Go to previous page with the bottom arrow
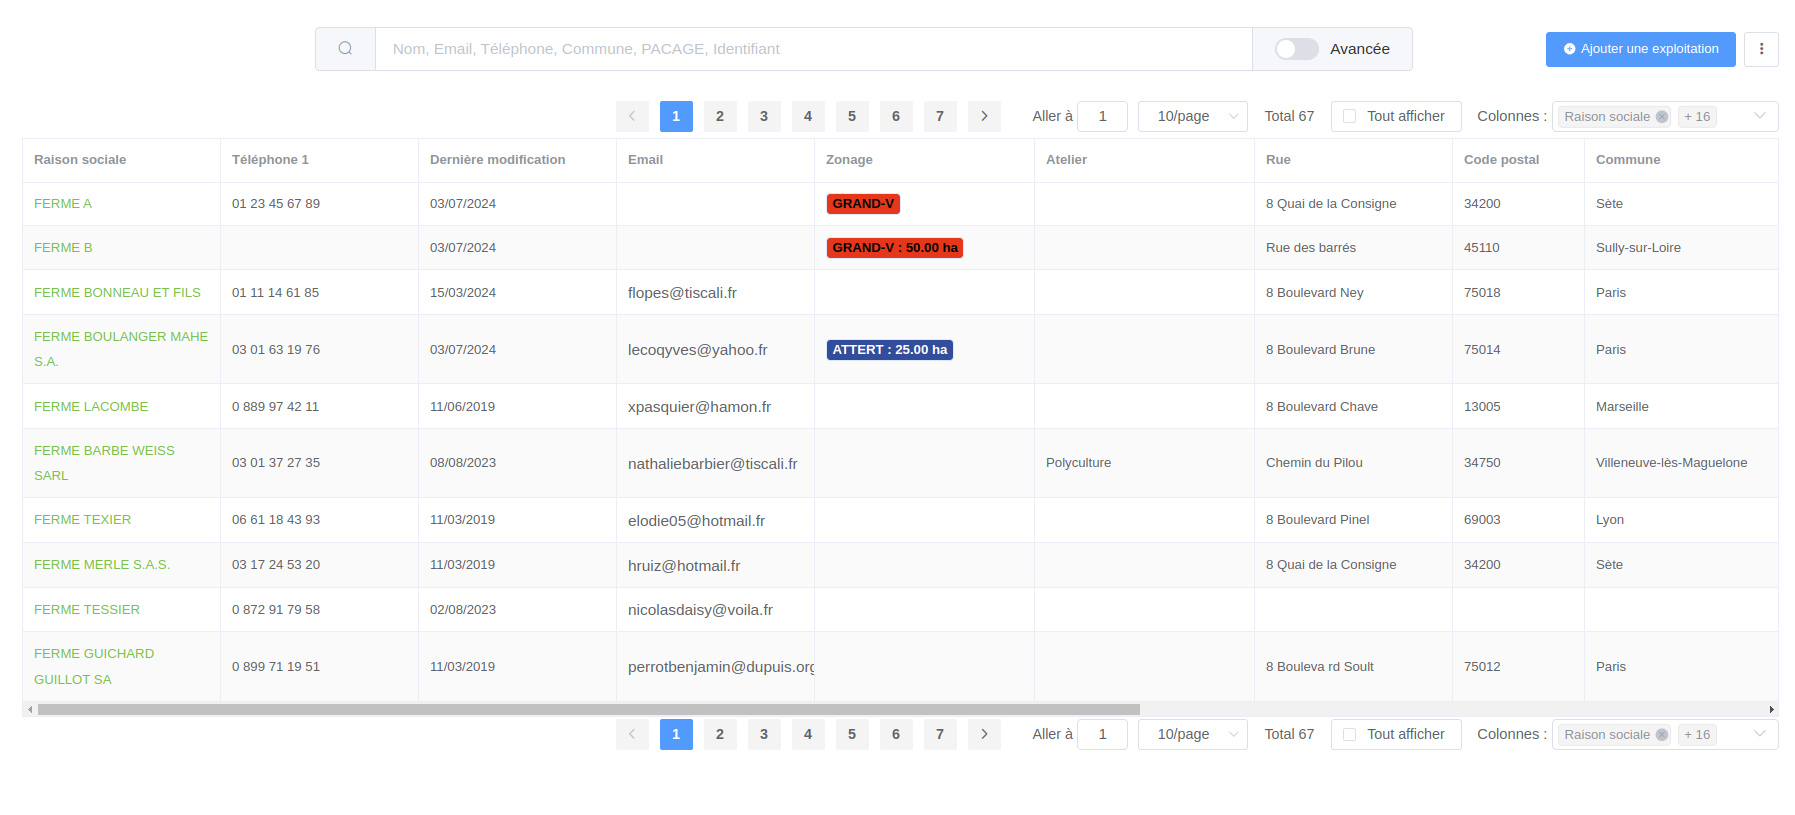This screenshot has width=1795, height=815. pyautogui.click(x=632, y=734)
